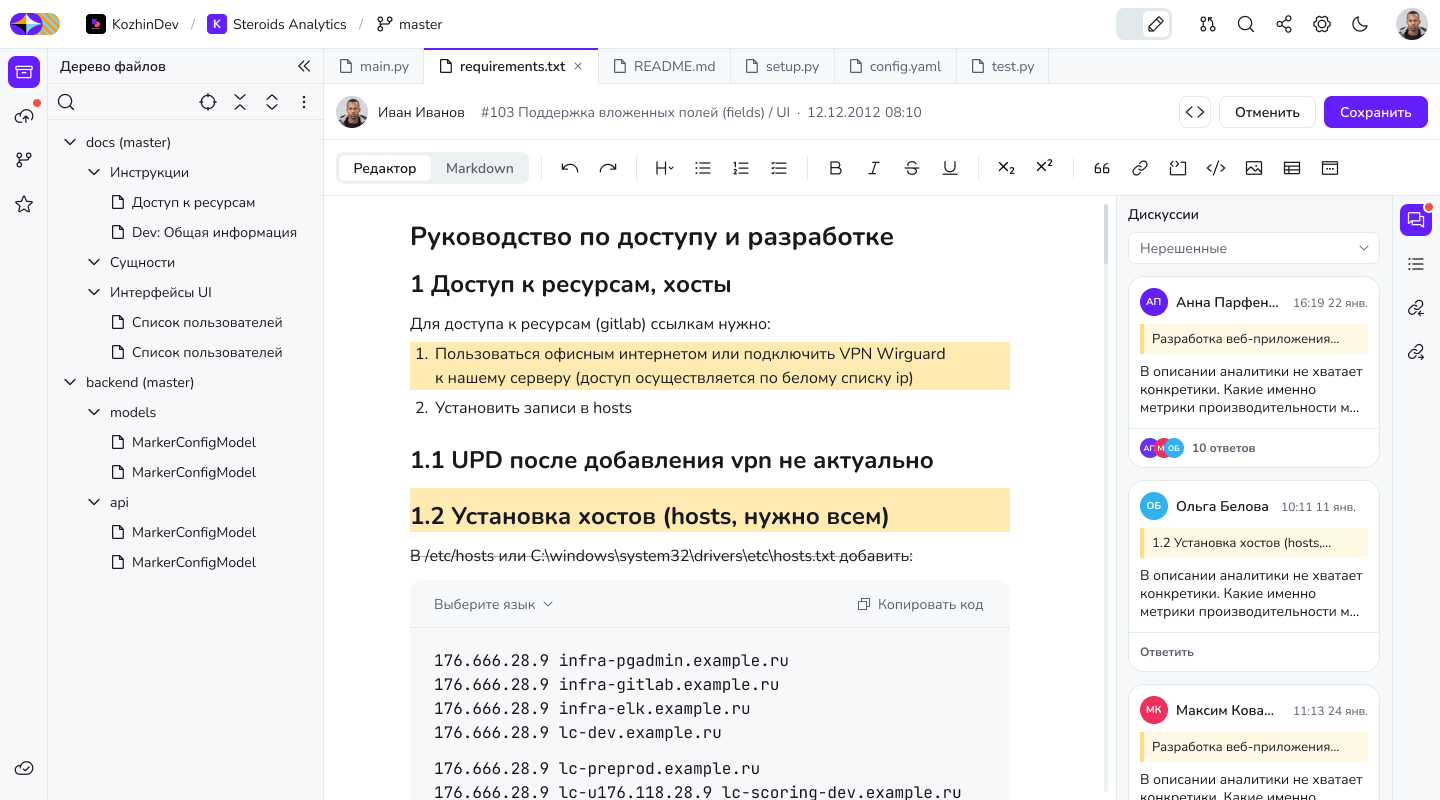Locate current file in tree

tap(208, 102)
